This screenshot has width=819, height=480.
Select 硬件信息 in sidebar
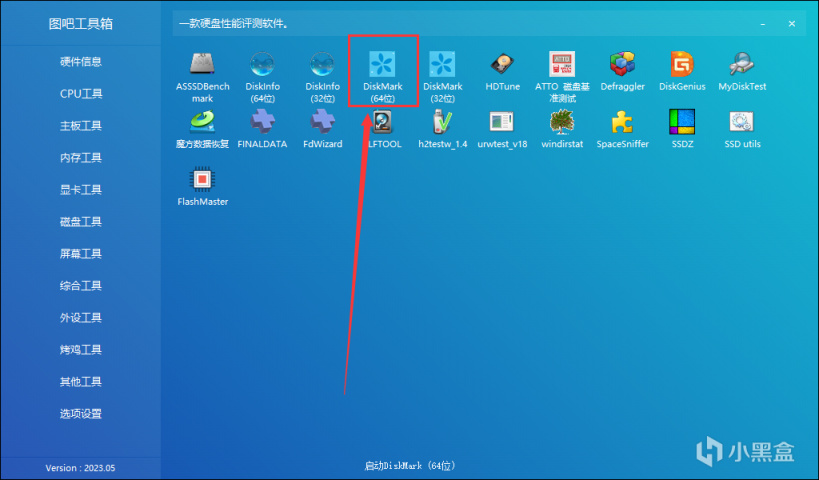[80, 62]
